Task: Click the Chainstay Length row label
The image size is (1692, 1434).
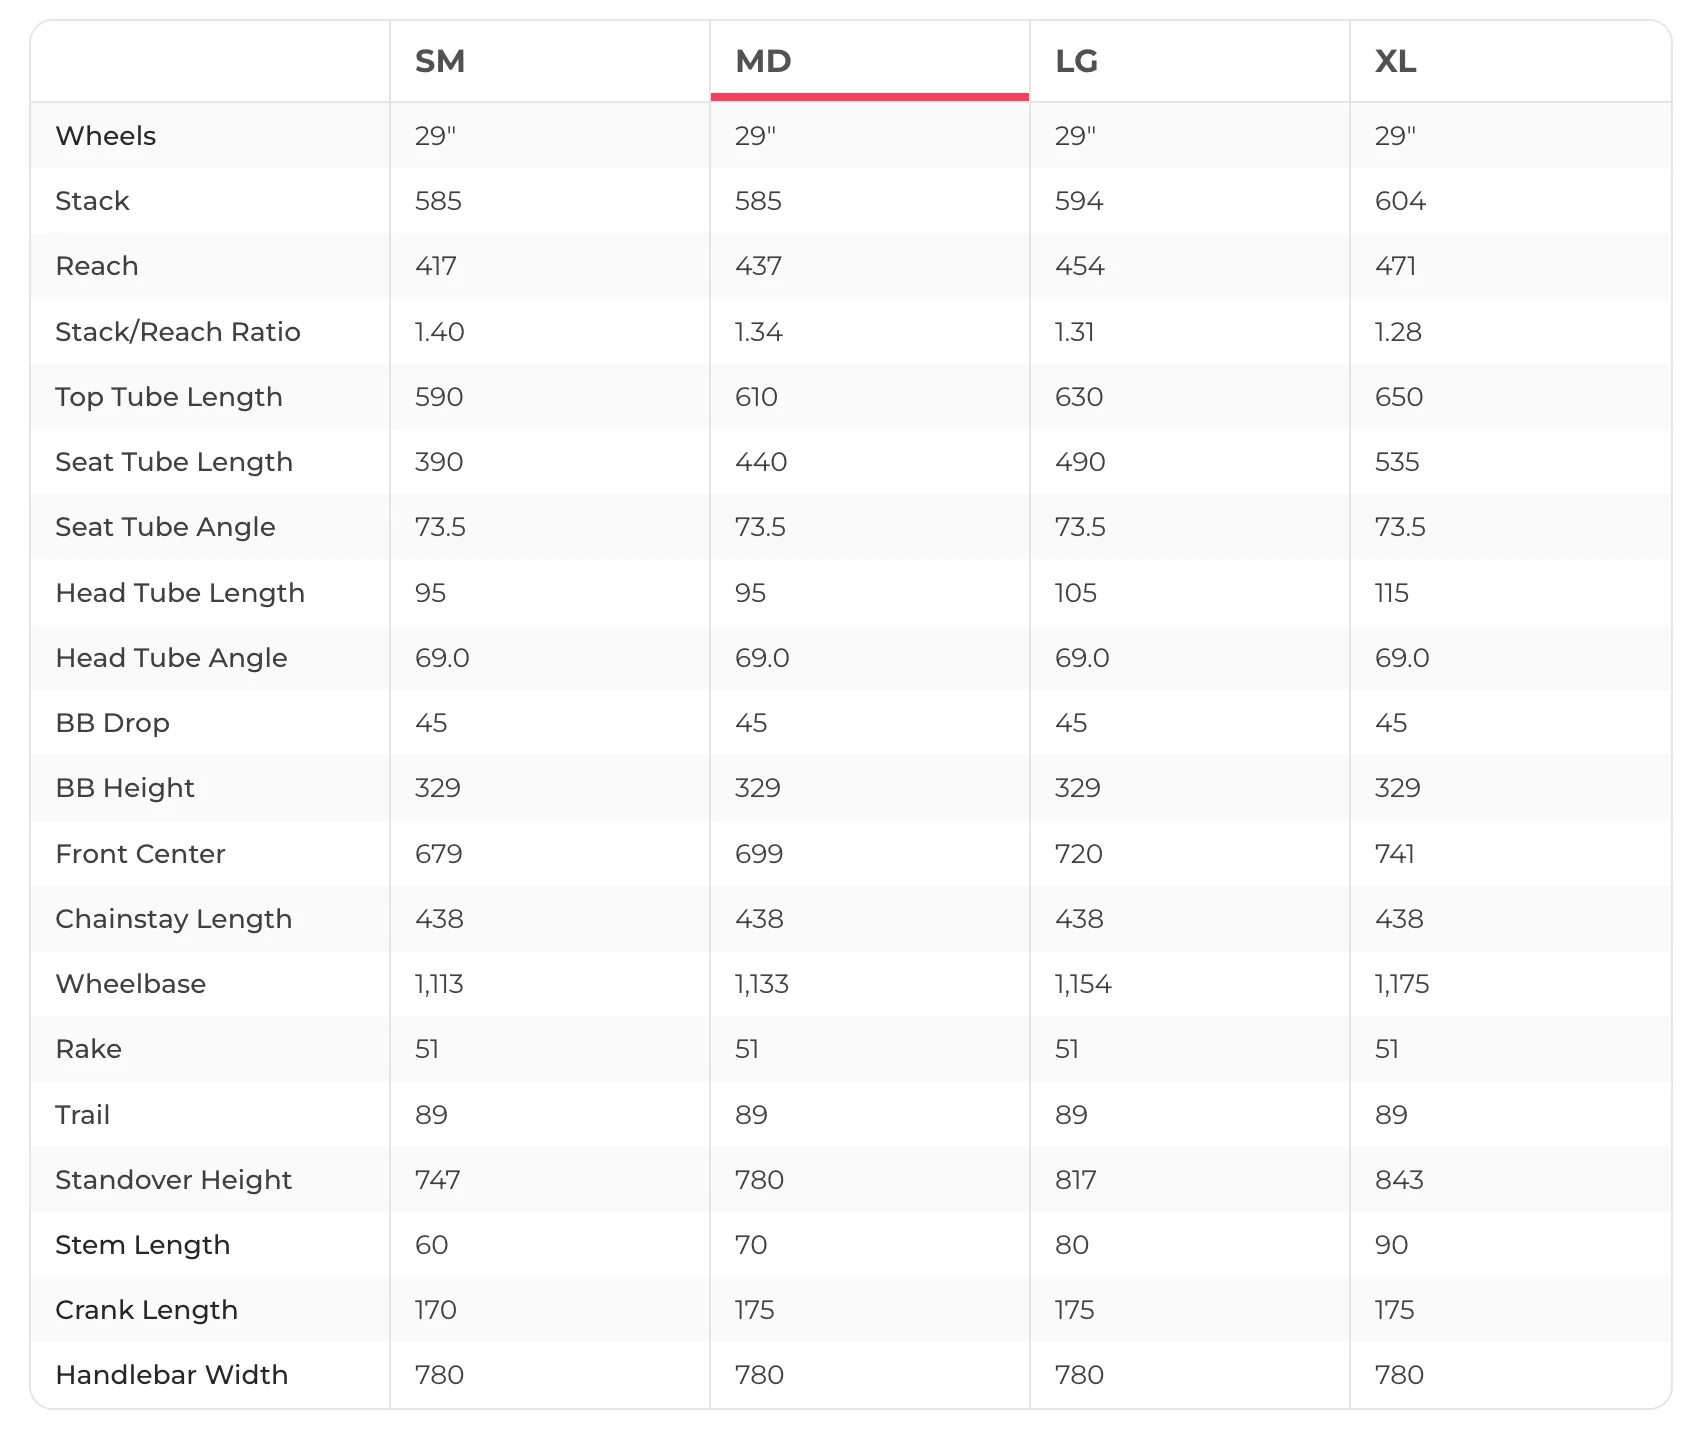Action: pos(174,919)
